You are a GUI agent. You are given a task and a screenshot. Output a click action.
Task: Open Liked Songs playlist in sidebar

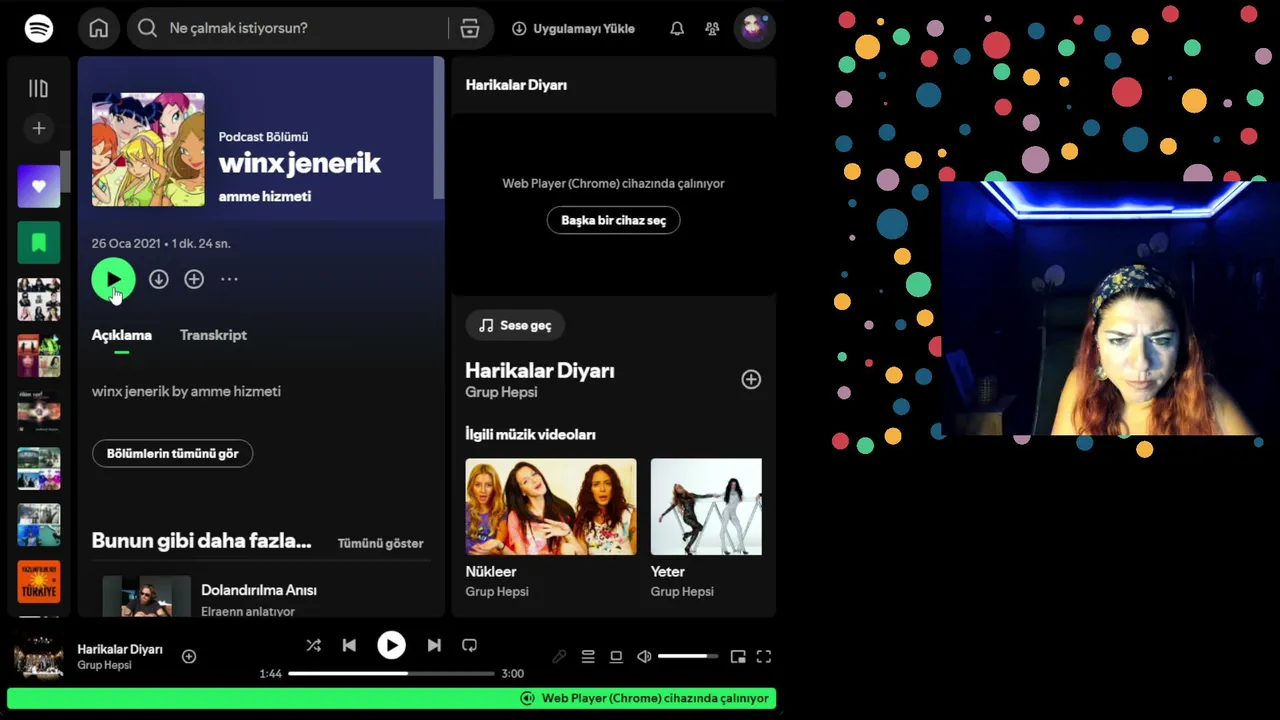pos(39,186)
